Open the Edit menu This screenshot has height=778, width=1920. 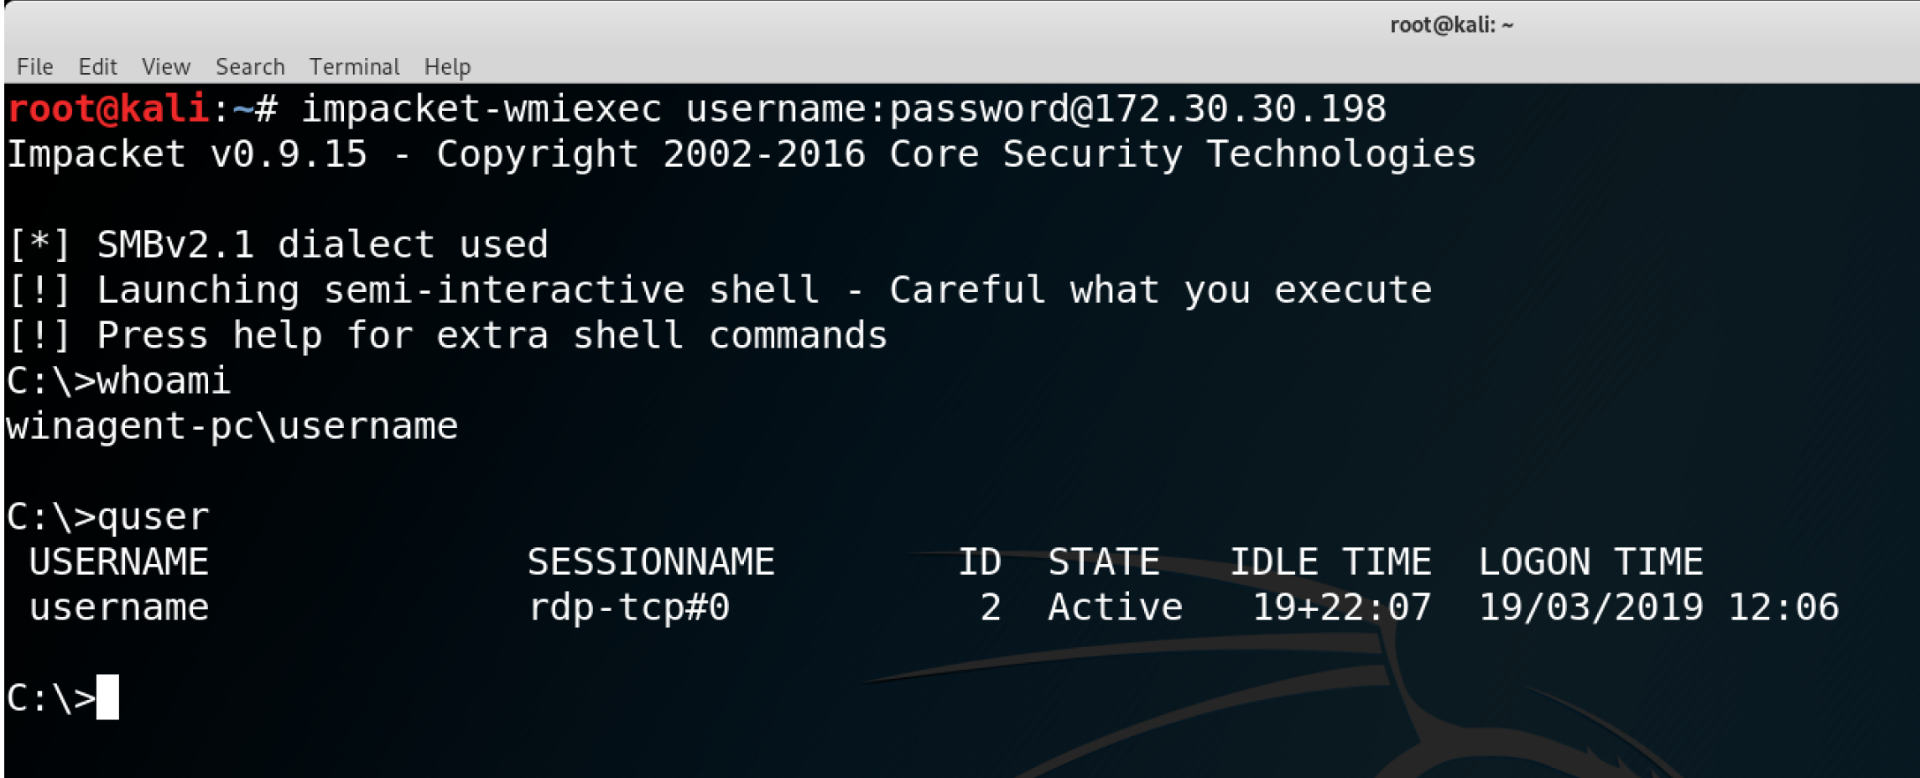[x=98, y=67]
